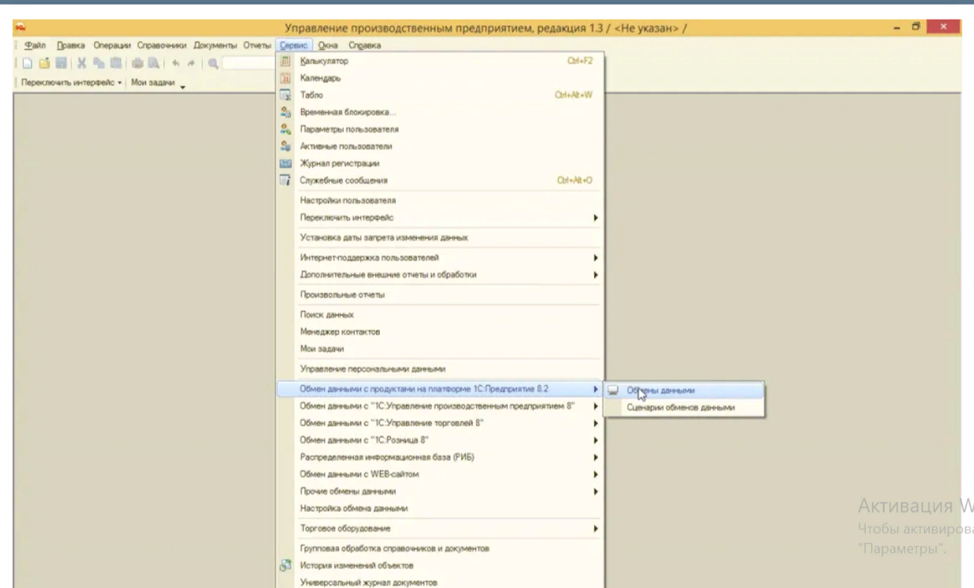Open the Переключить интерфейс toolbar dropdown
Viewport: 974px width, 588px height.
tap(71, 83)
